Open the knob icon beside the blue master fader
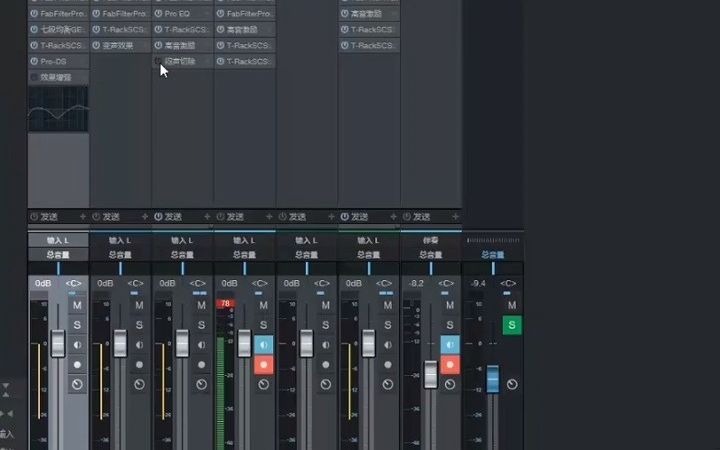 (x=512, y=384)
